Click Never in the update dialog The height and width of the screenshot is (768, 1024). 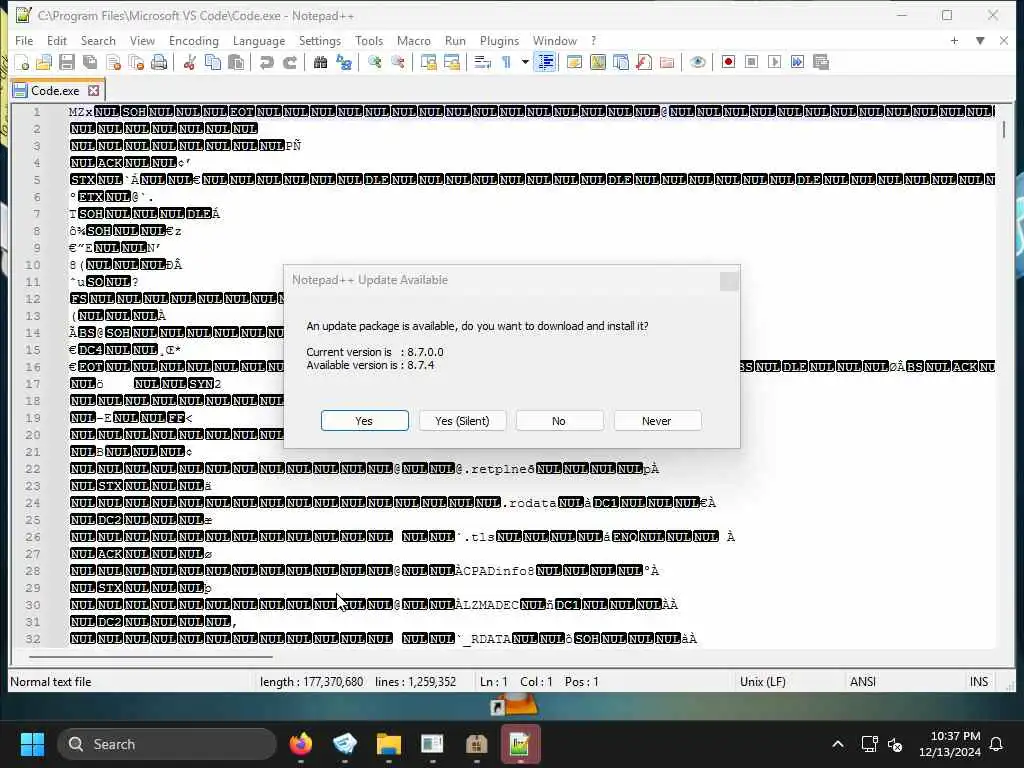click(x=657, y=421)
